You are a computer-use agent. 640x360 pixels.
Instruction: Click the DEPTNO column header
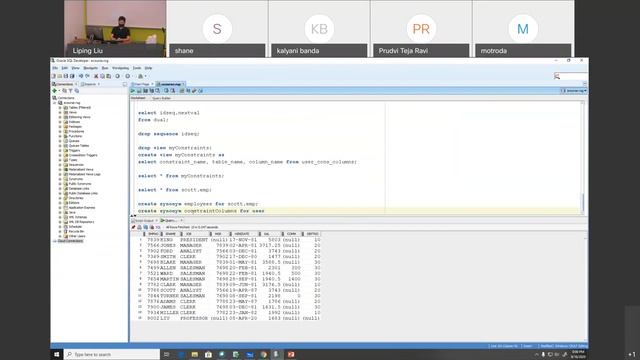pos(312,234)
